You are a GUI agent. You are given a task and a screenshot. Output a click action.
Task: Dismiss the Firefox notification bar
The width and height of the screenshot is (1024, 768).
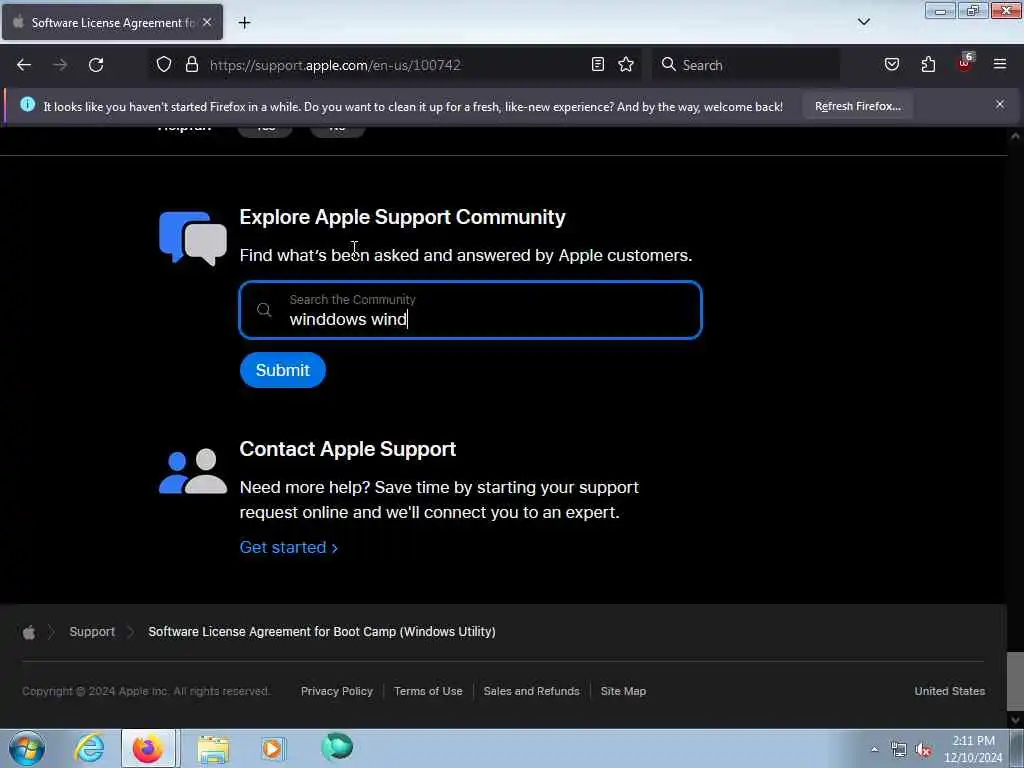pos(1000,104)
